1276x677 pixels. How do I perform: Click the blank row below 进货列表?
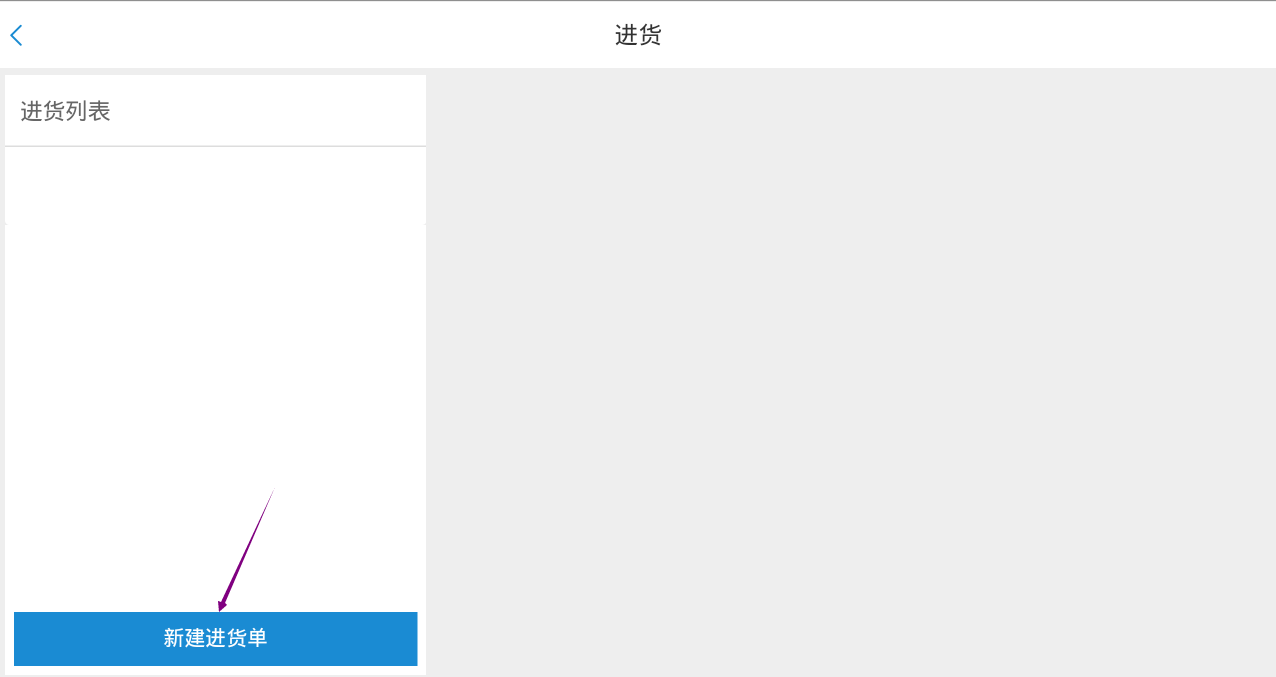coord(215,186)
